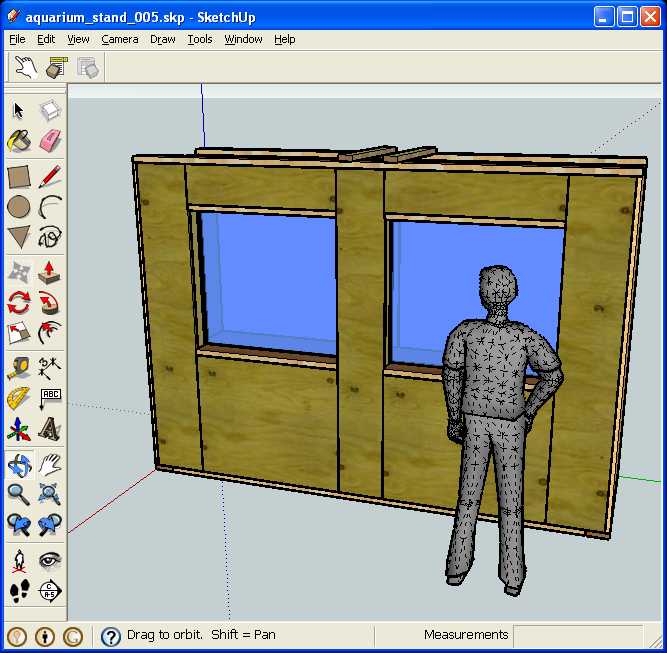This screenshot has width=667, height=653.
Task: Click the Make Component tool icon
Action: (x=50, y=111)
